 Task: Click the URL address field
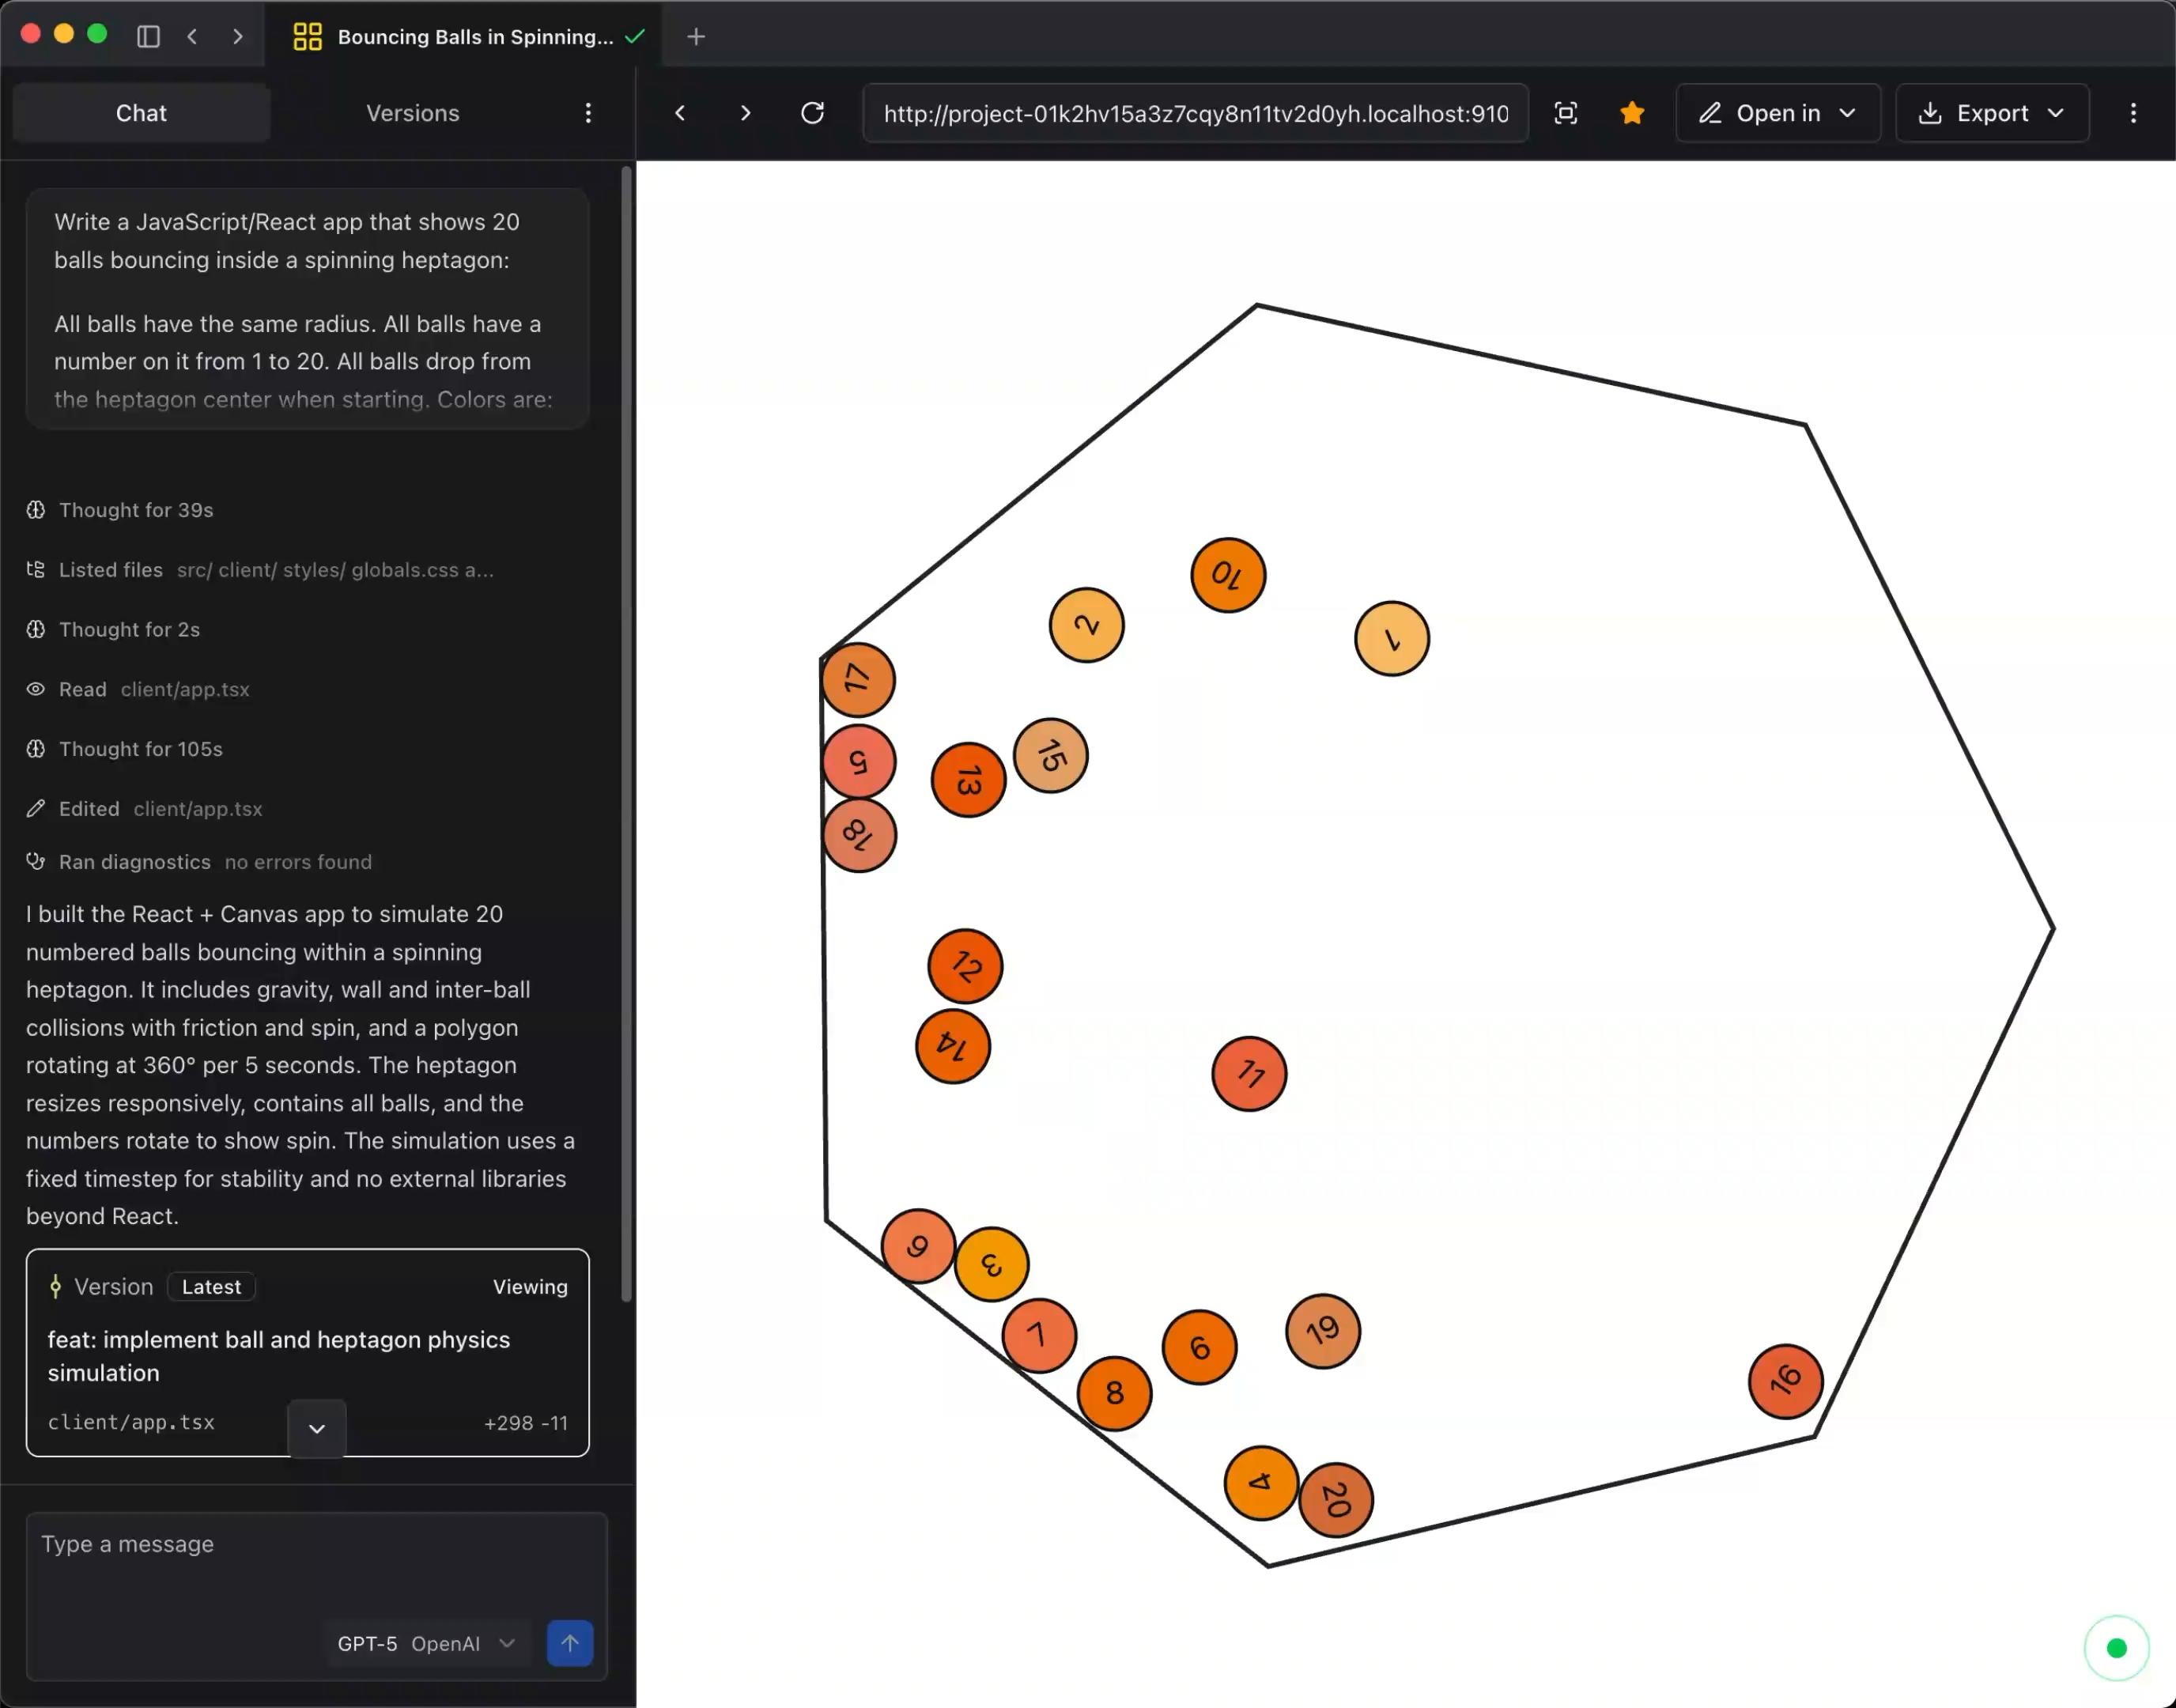pyautogui.click(x=1195, y=113)
